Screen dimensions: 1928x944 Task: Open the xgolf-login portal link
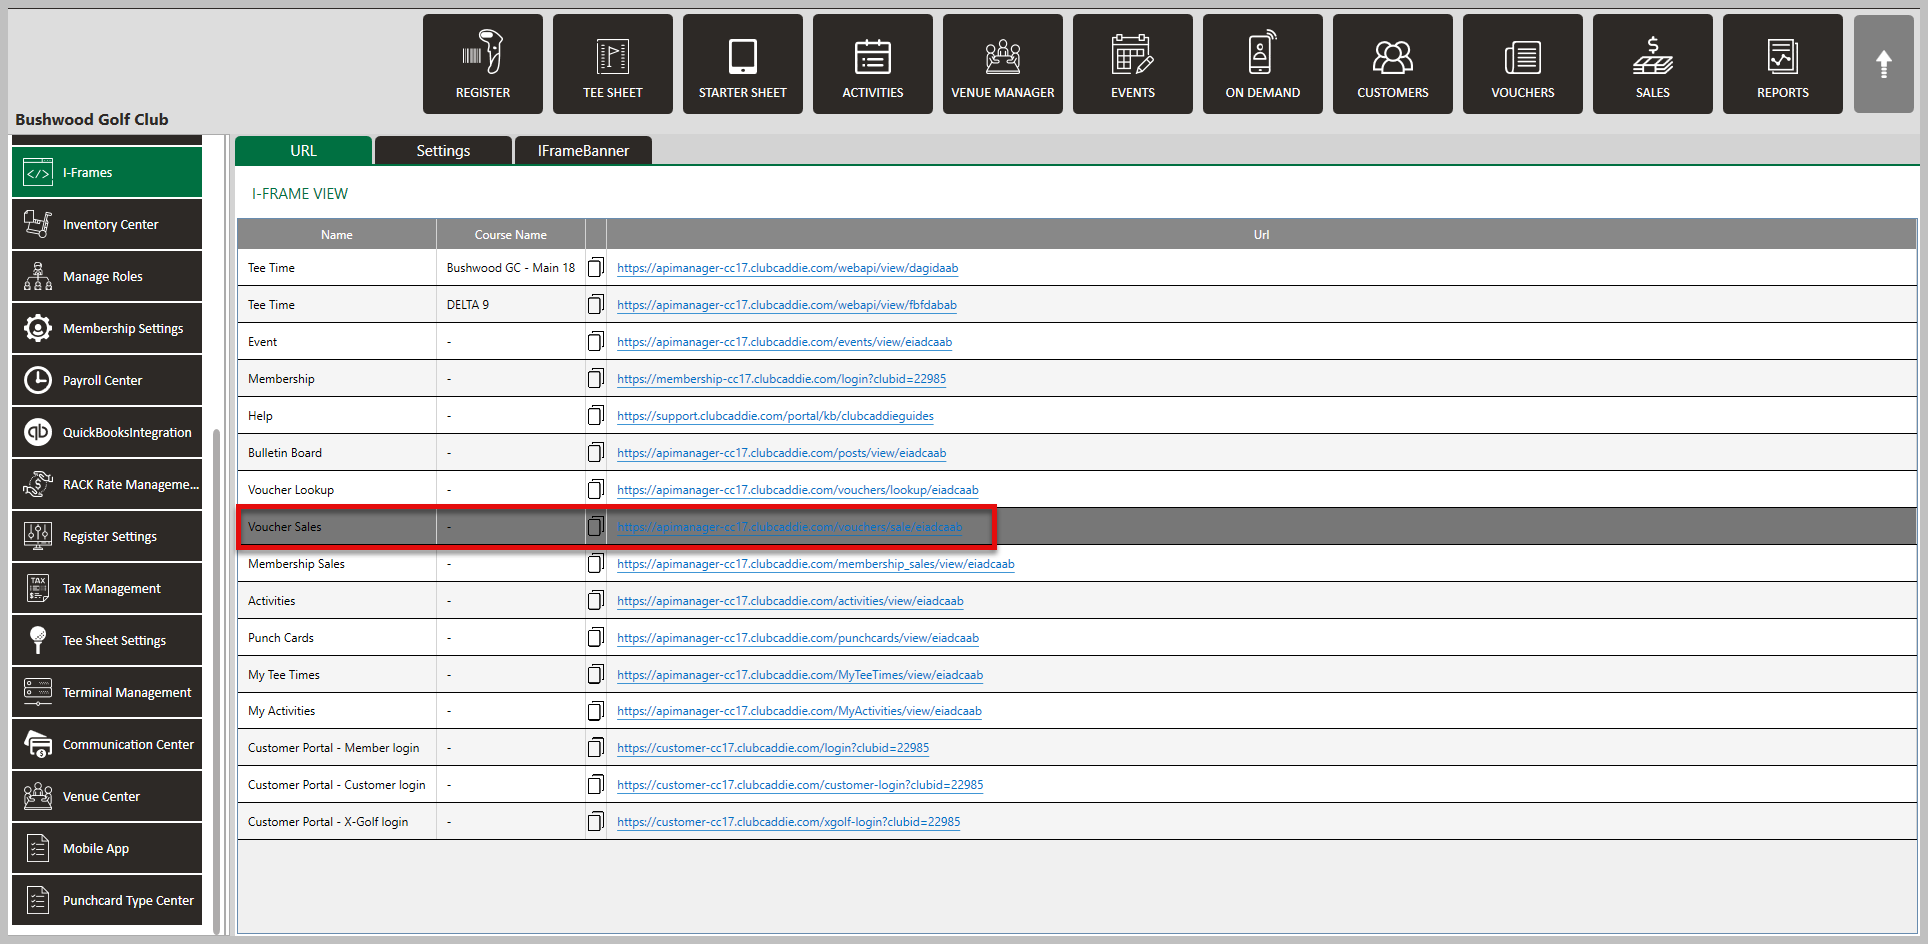789,822
